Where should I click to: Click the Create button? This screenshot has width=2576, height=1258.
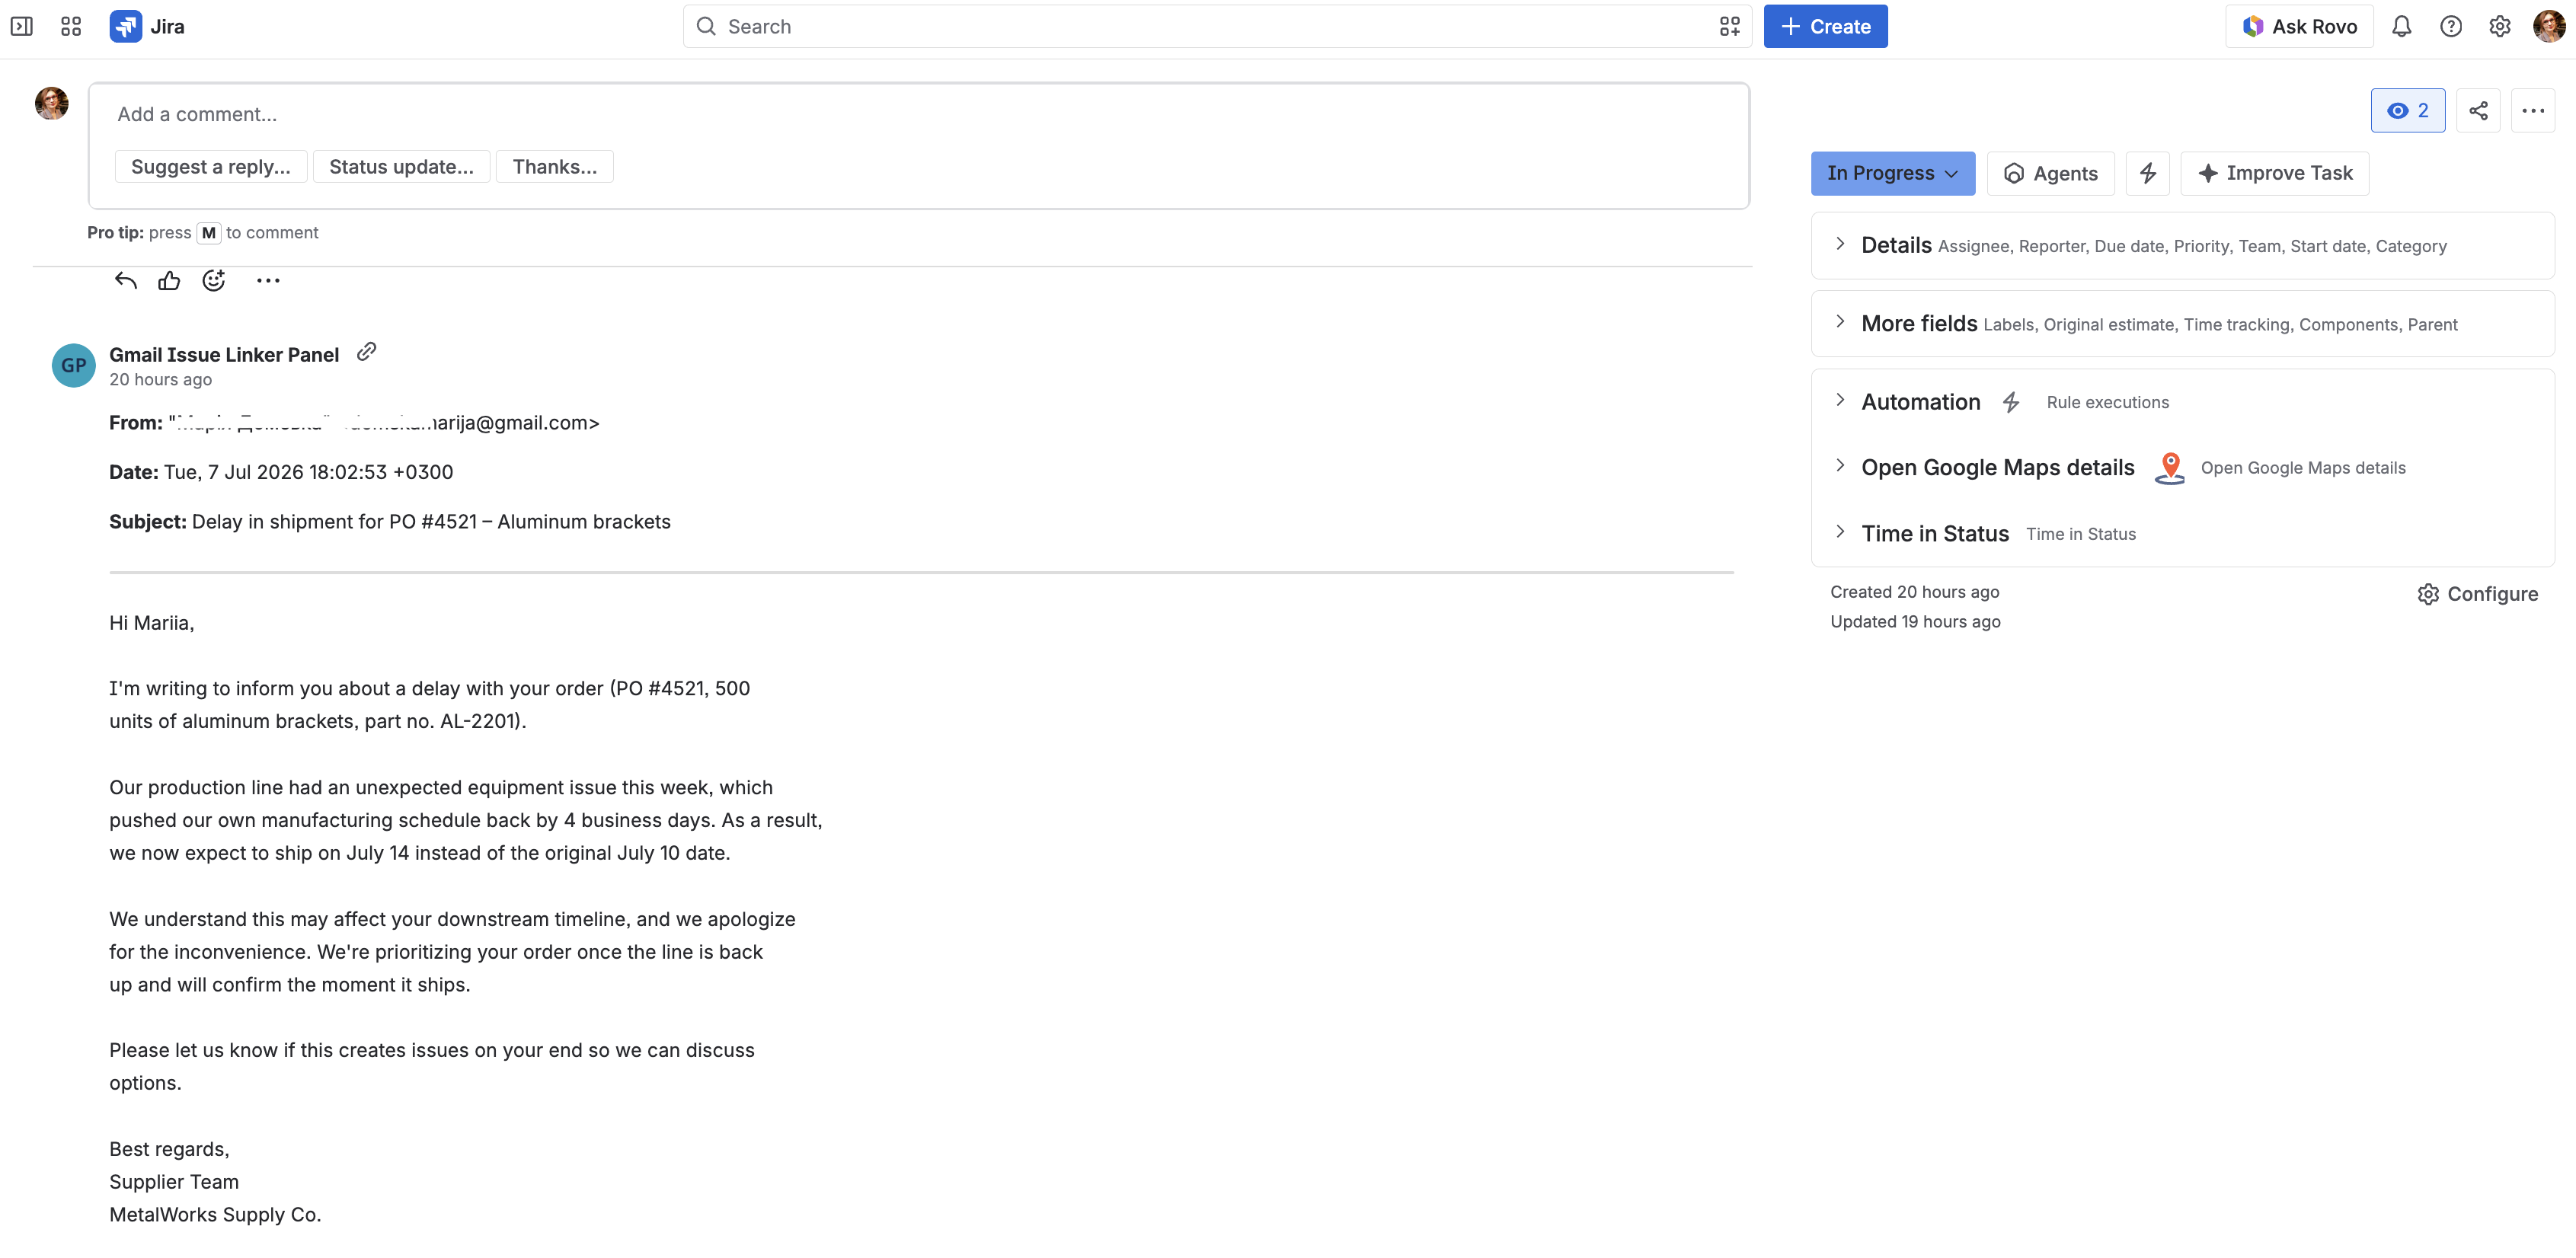coord(1825,27)
